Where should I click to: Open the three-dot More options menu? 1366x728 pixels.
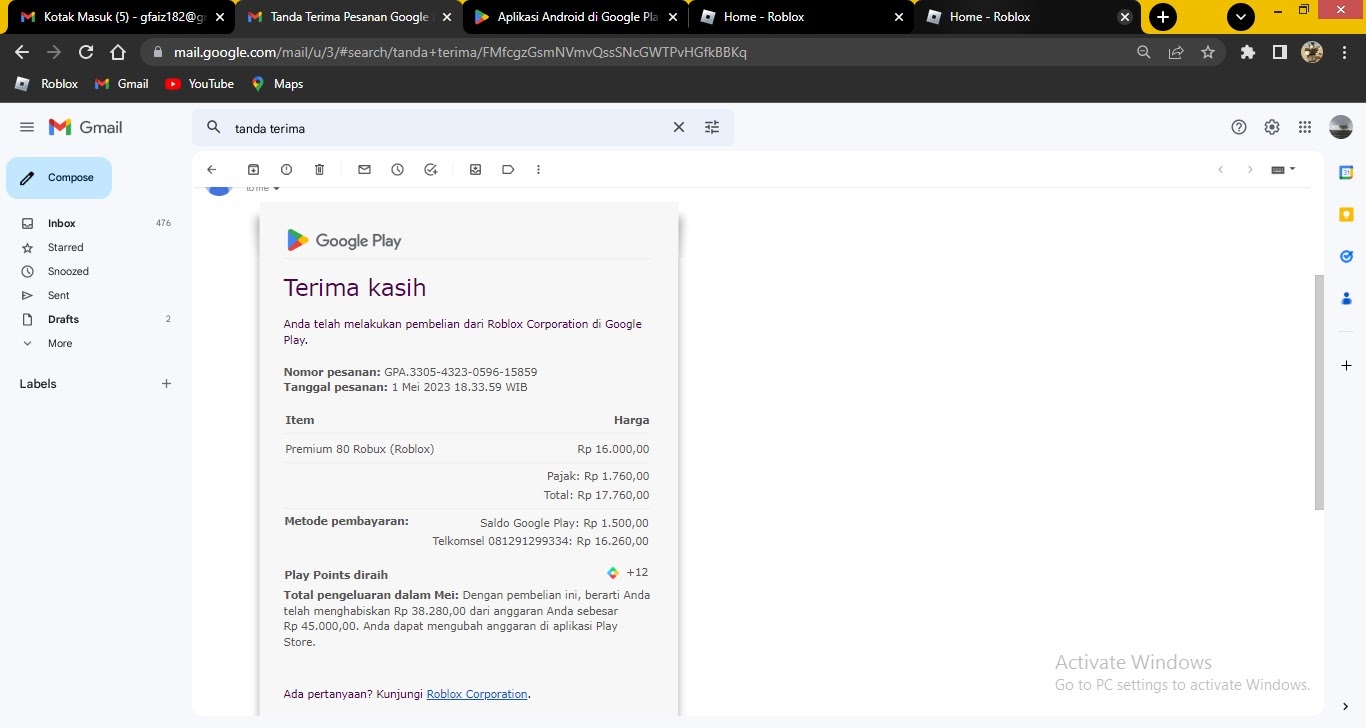click(x=538, y=170)
